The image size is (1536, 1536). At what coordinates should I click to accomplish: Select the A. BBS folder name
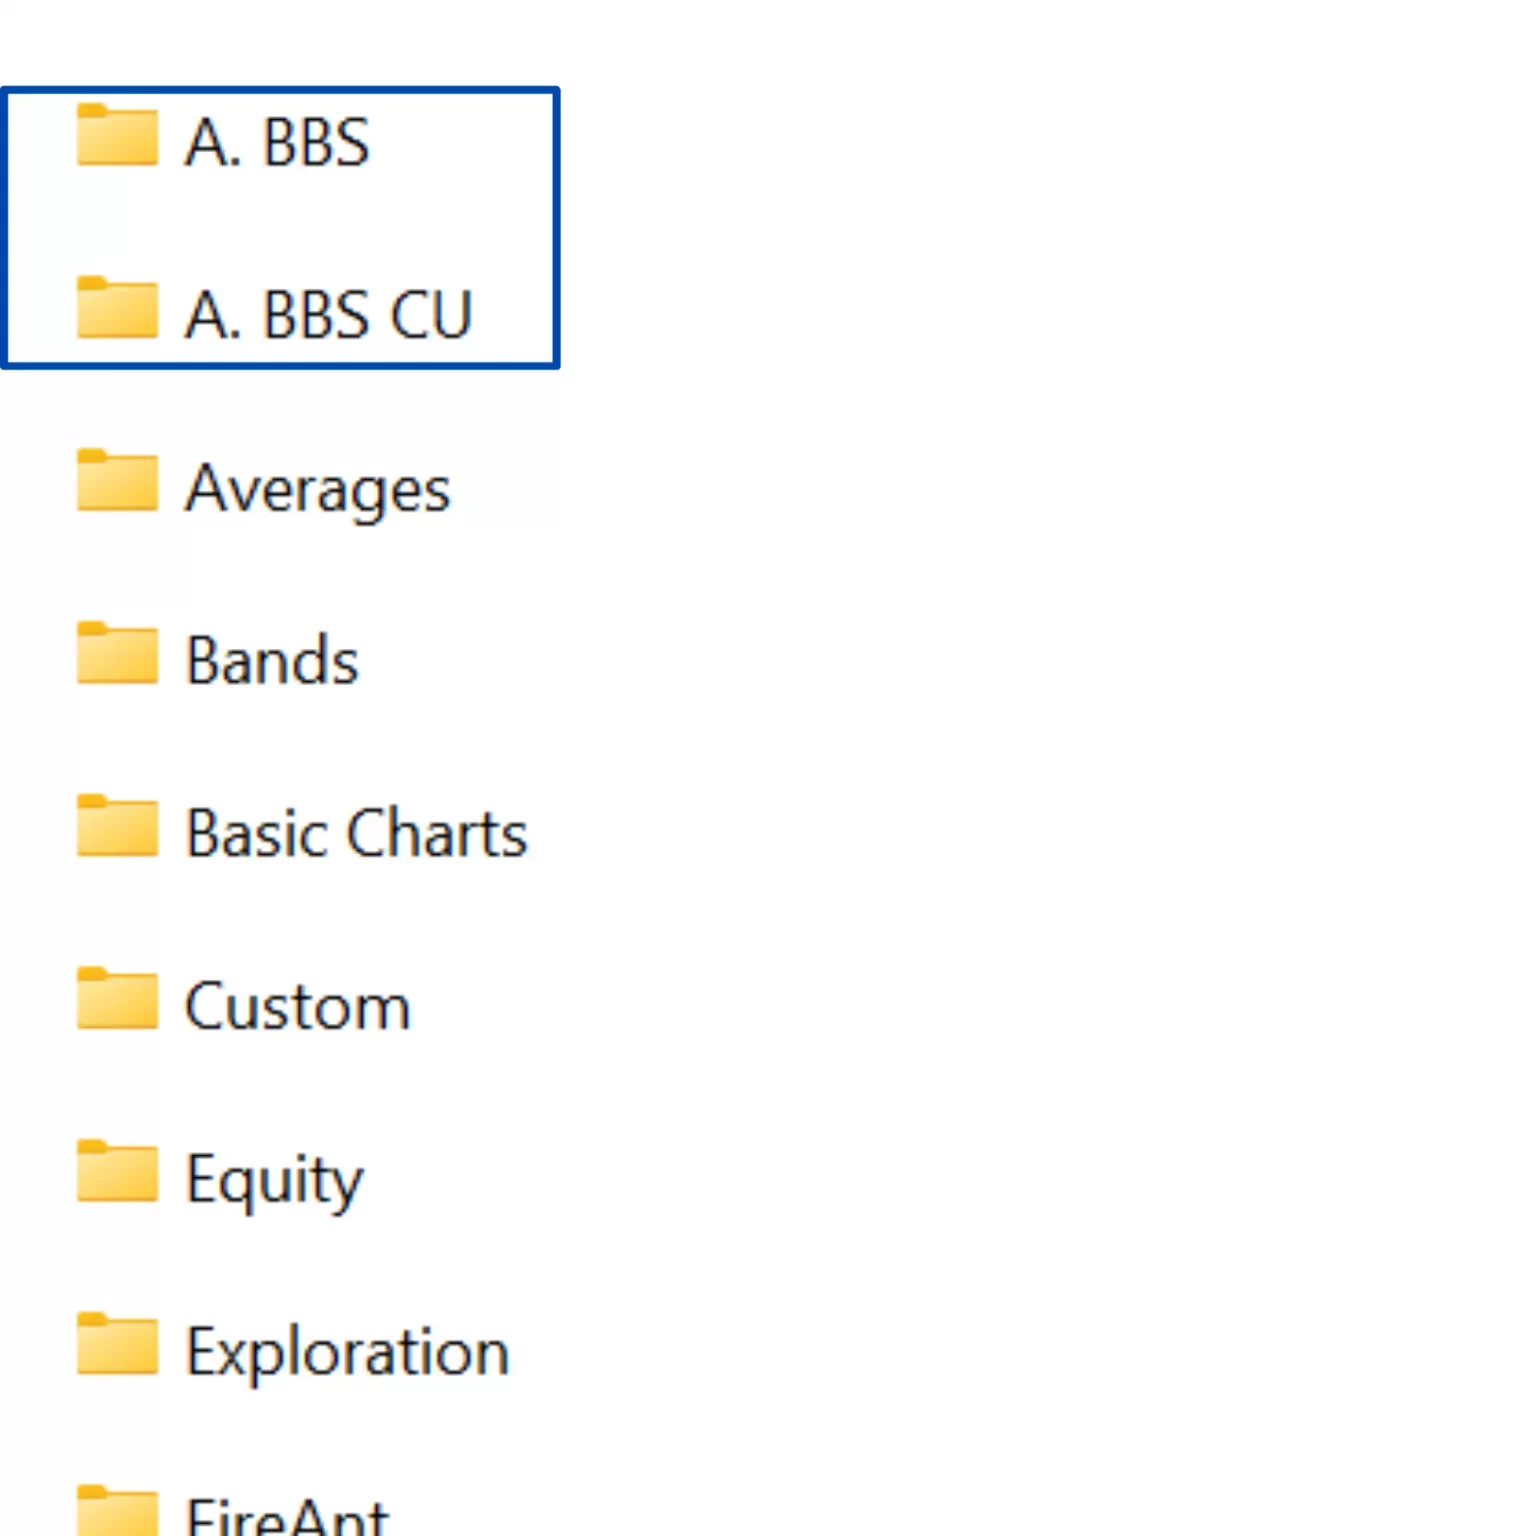277,142
